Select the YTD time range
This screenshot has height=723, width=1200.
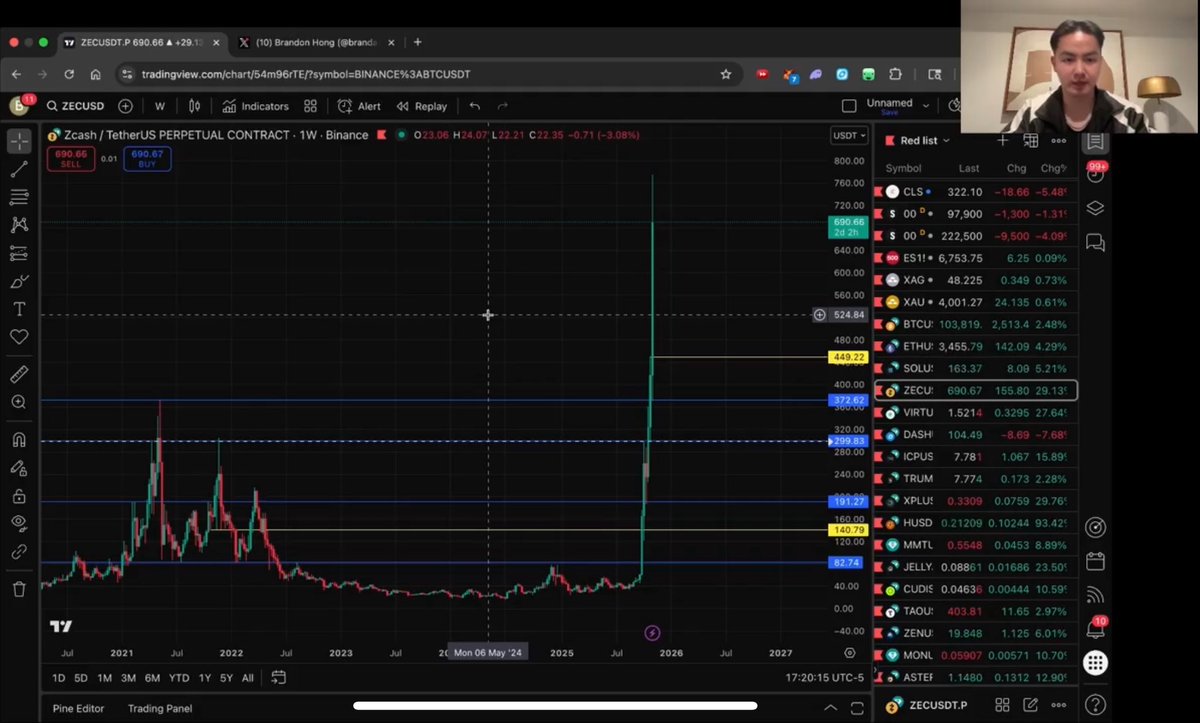click(179, 678)
